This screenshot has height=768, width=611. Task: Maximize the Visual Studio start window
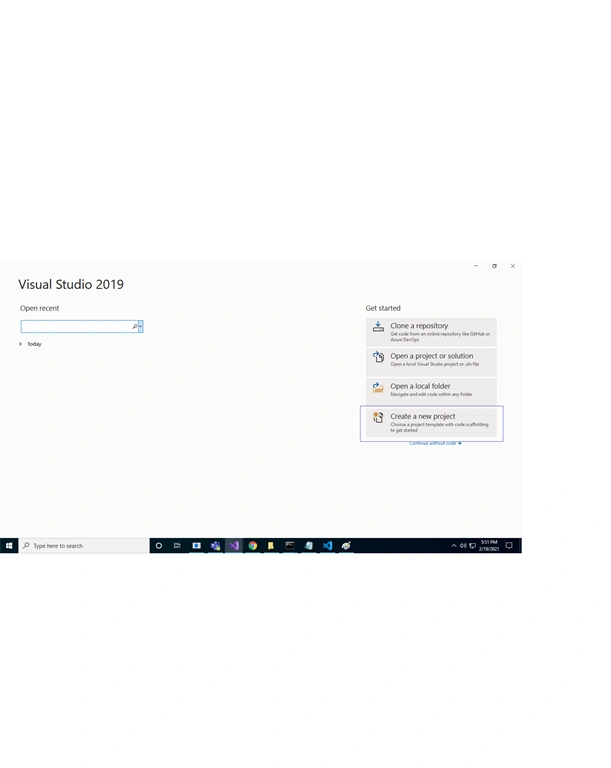point(494,266)
